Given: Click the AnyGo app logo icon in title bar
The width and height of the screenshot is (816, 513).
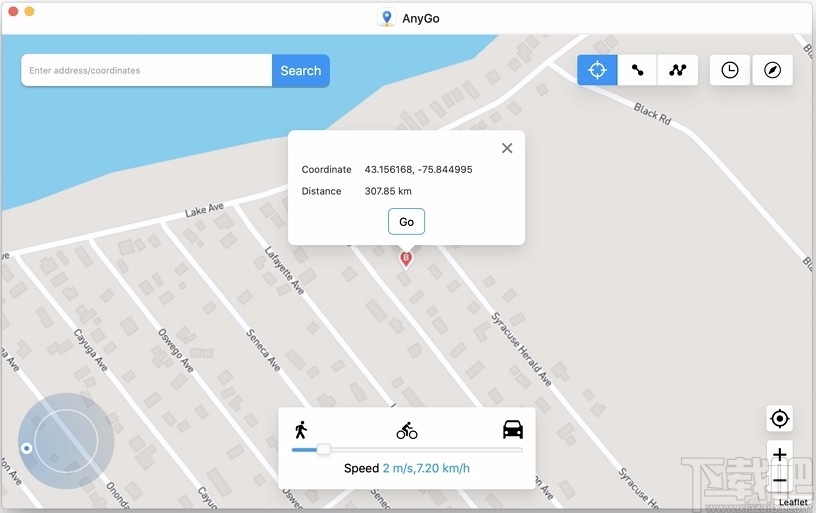Looking at the screenshot, I should pyautogui.click(x=387, y=18).
